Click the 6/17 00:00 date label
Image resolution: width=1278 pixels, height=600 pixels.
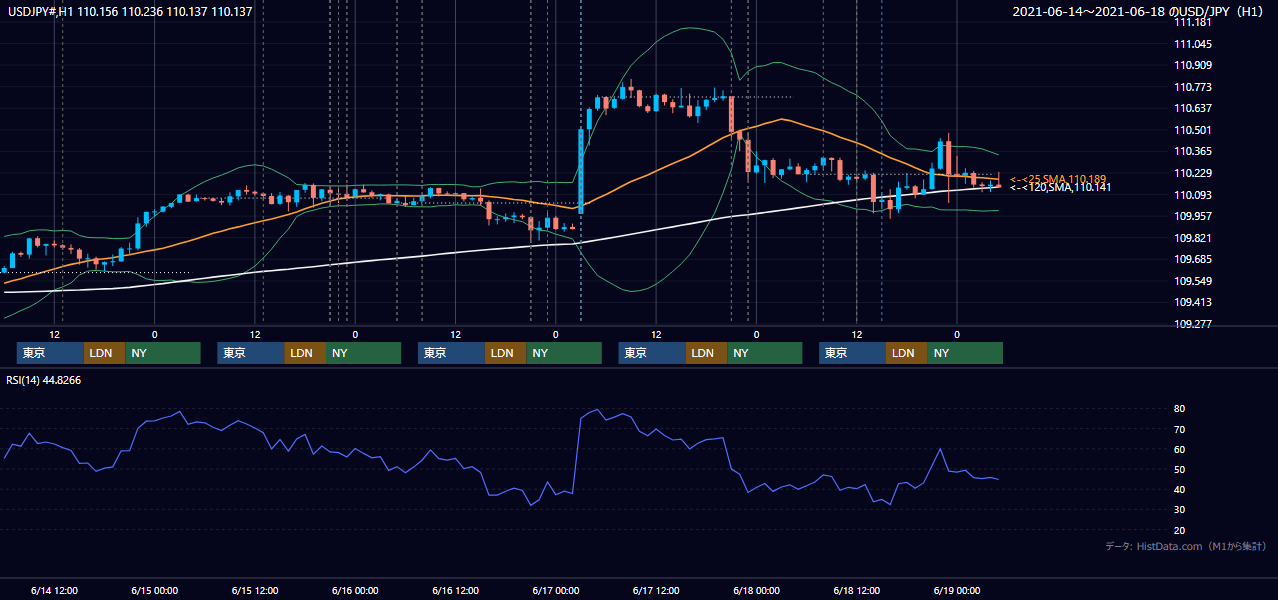point(556,591)
